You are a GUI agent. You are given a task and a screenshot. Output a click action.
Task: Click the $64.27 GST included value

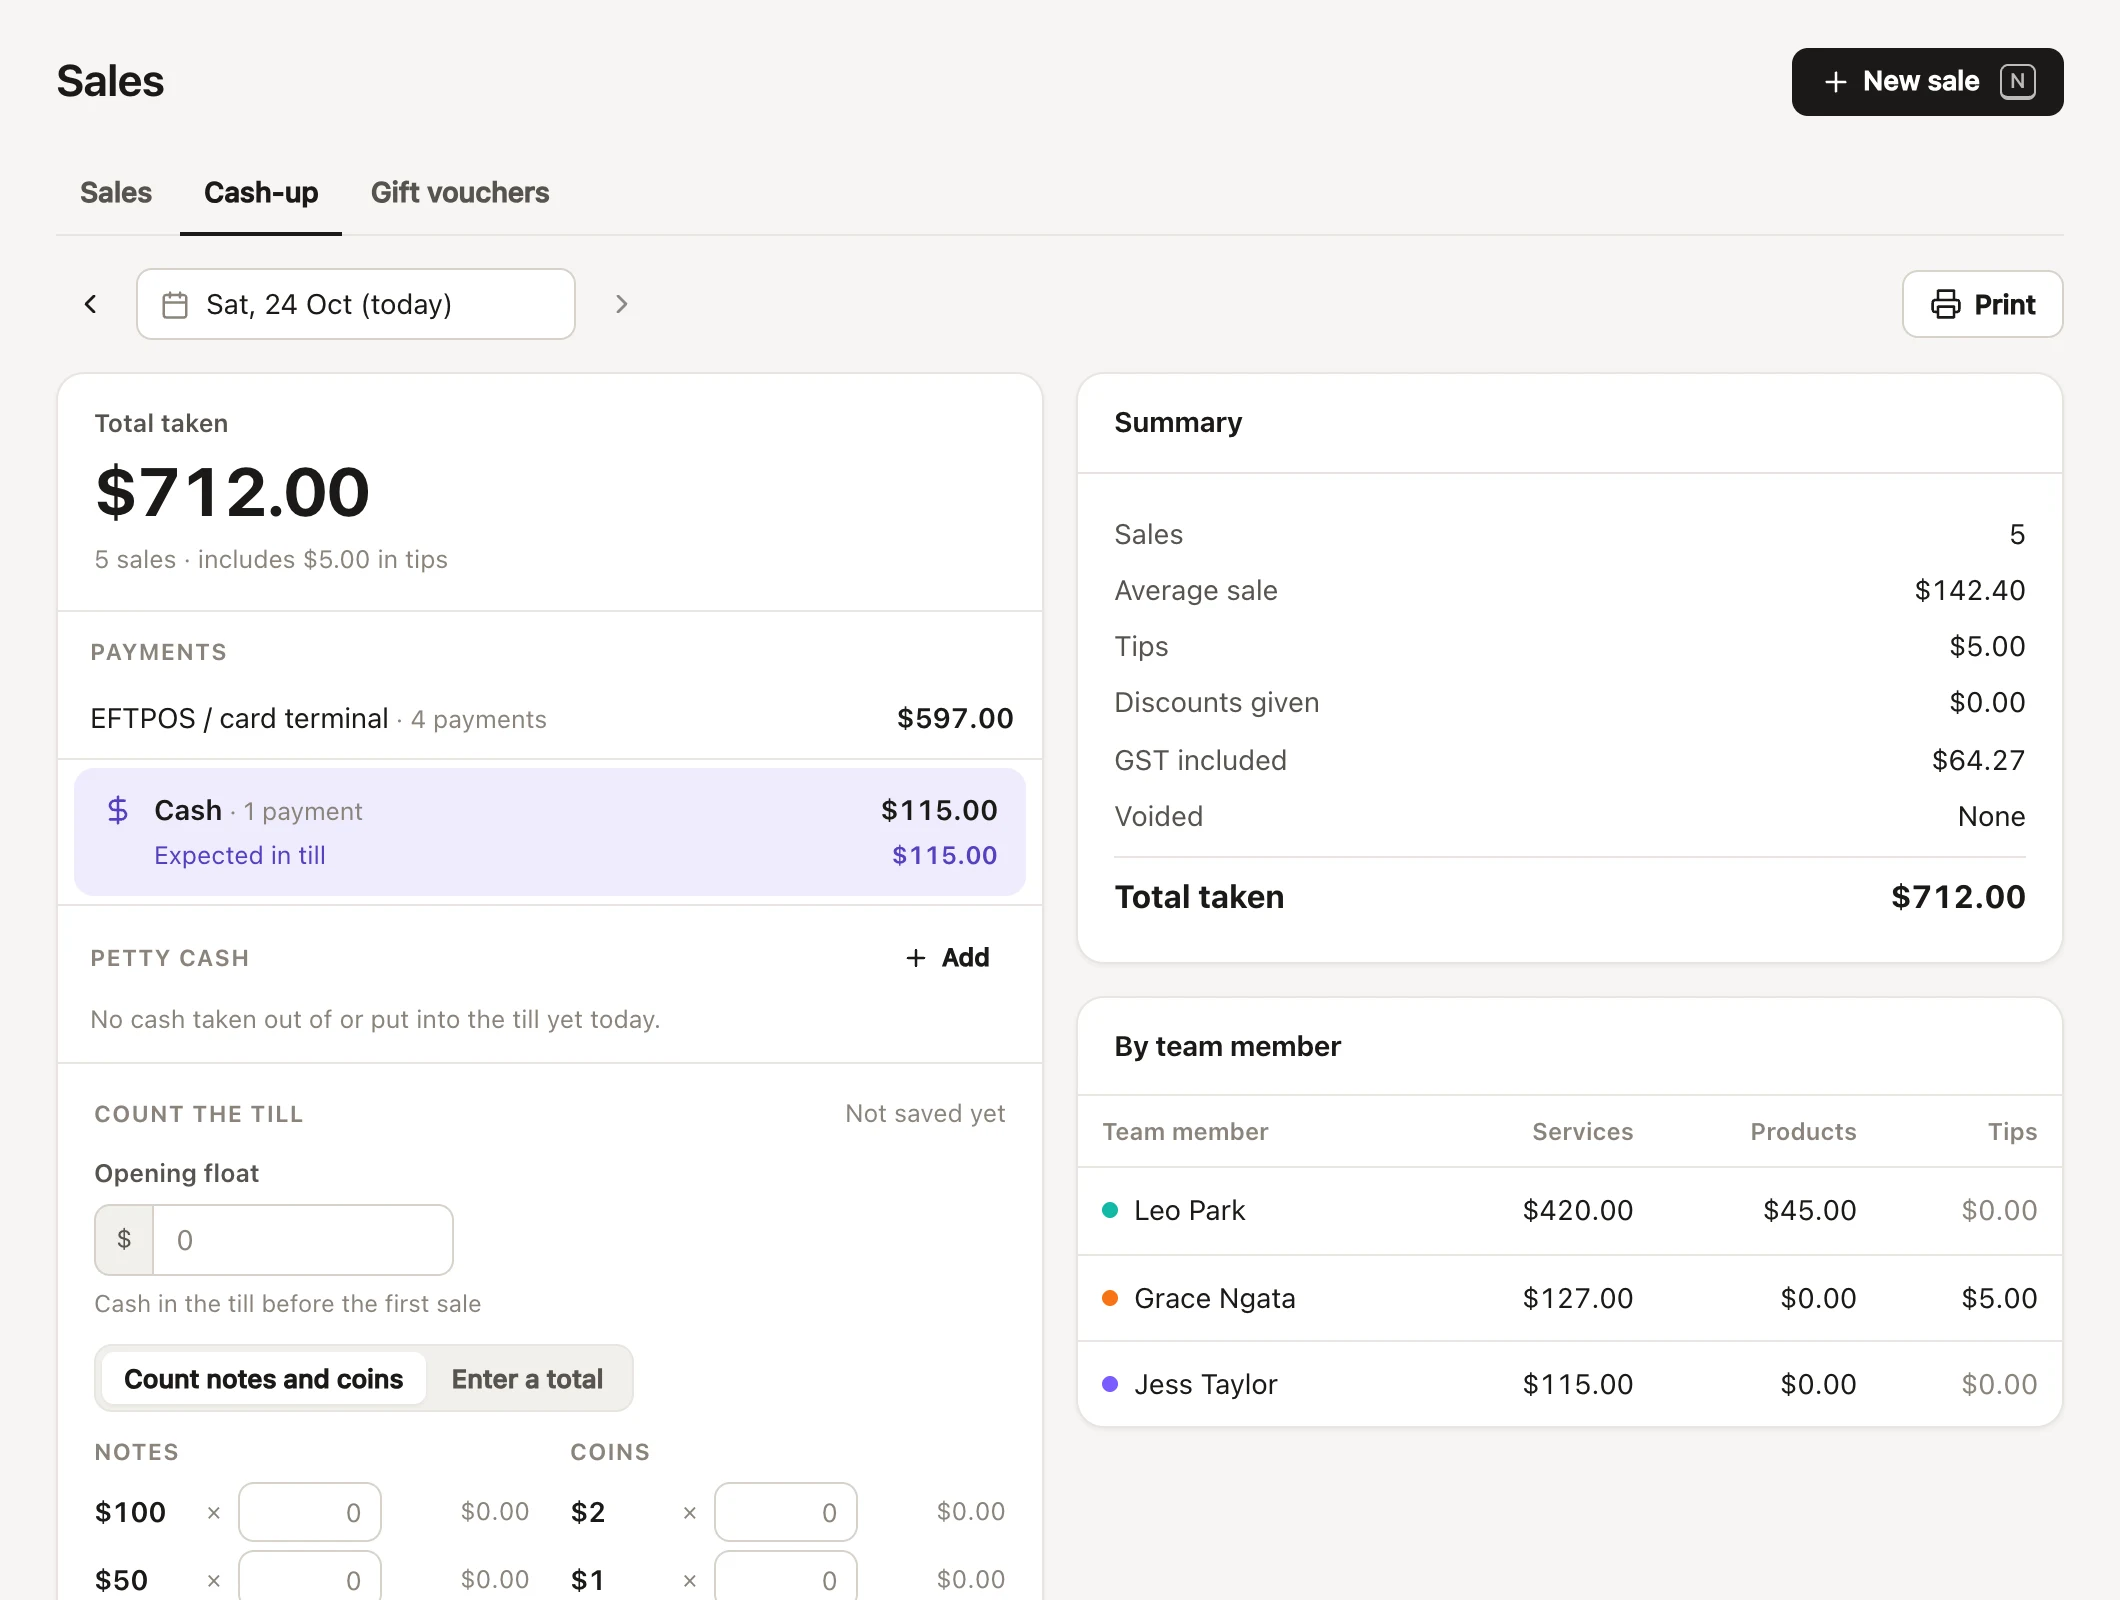pos(1978,760)
